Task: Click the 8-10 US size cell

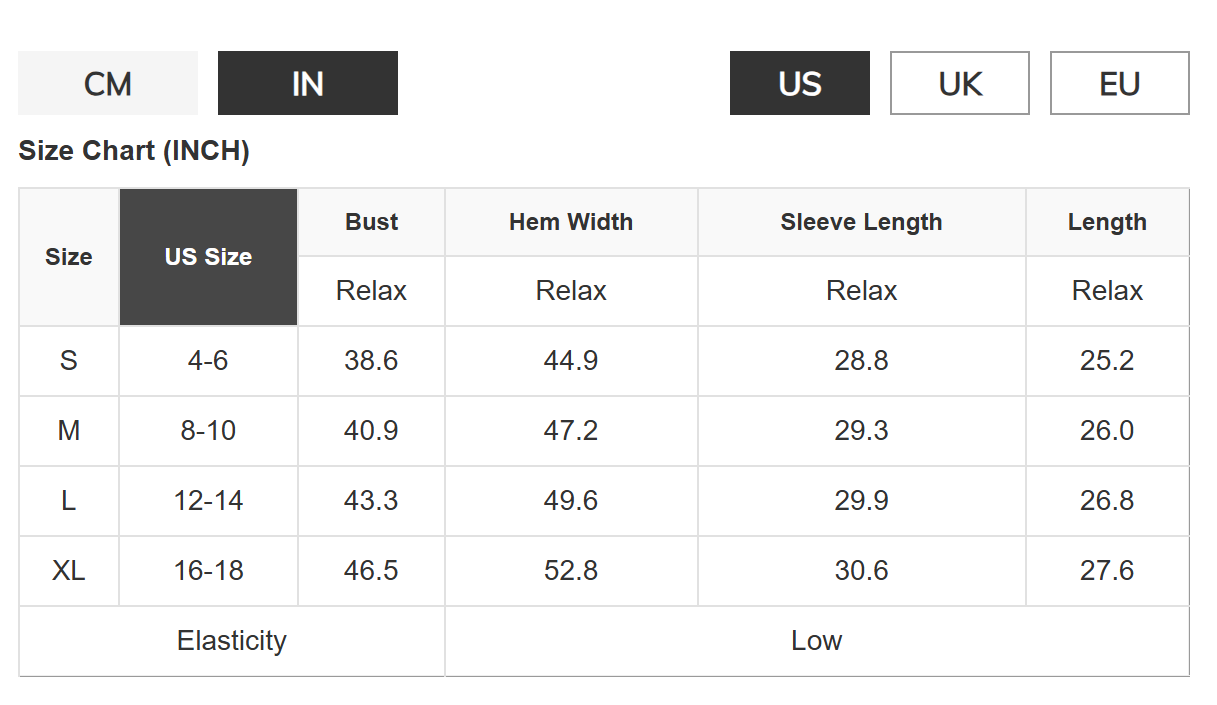Action: click(208, 430)
